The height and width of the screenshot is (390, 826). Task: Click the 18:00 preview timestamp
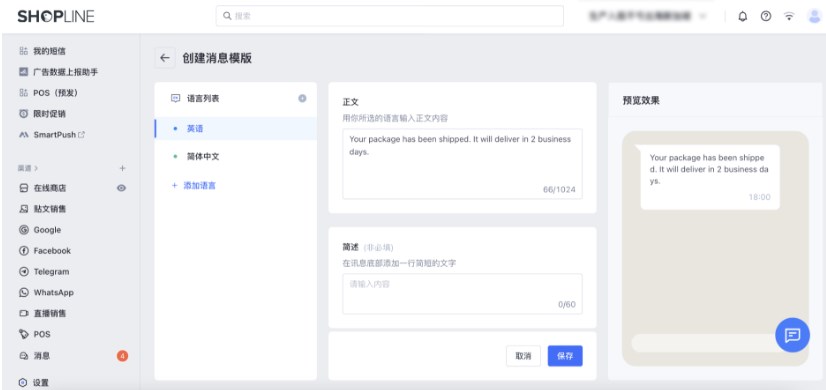[760, 197]
